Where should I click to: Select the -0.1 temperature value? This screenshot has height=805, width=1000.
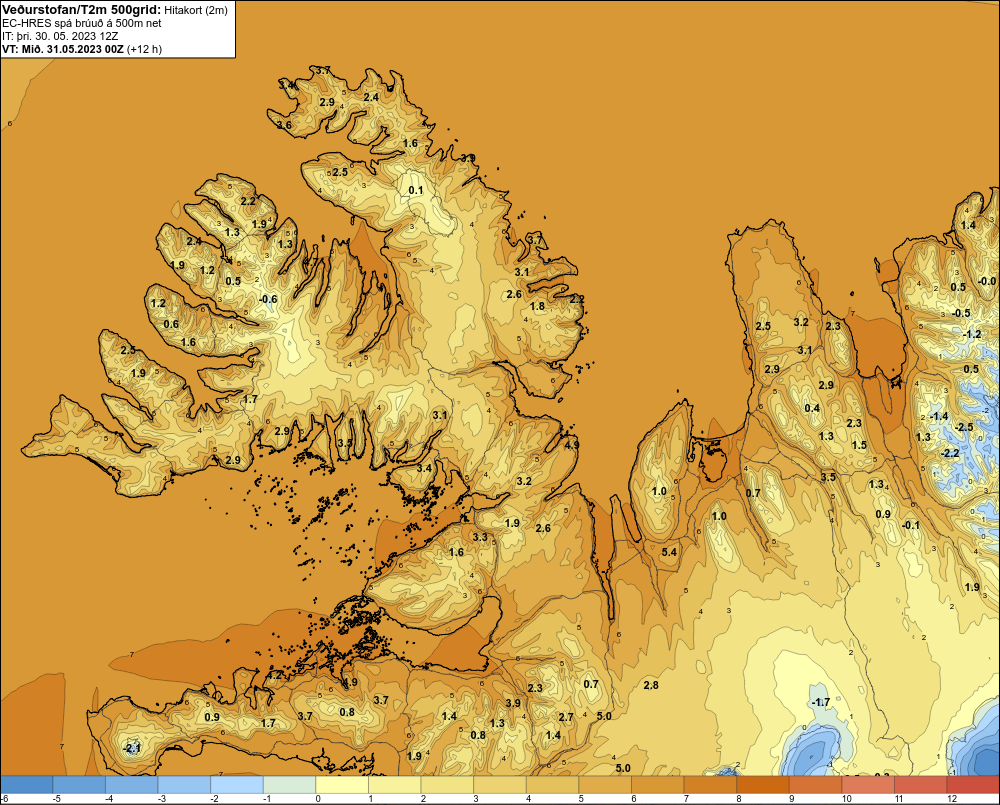point(911,525)
